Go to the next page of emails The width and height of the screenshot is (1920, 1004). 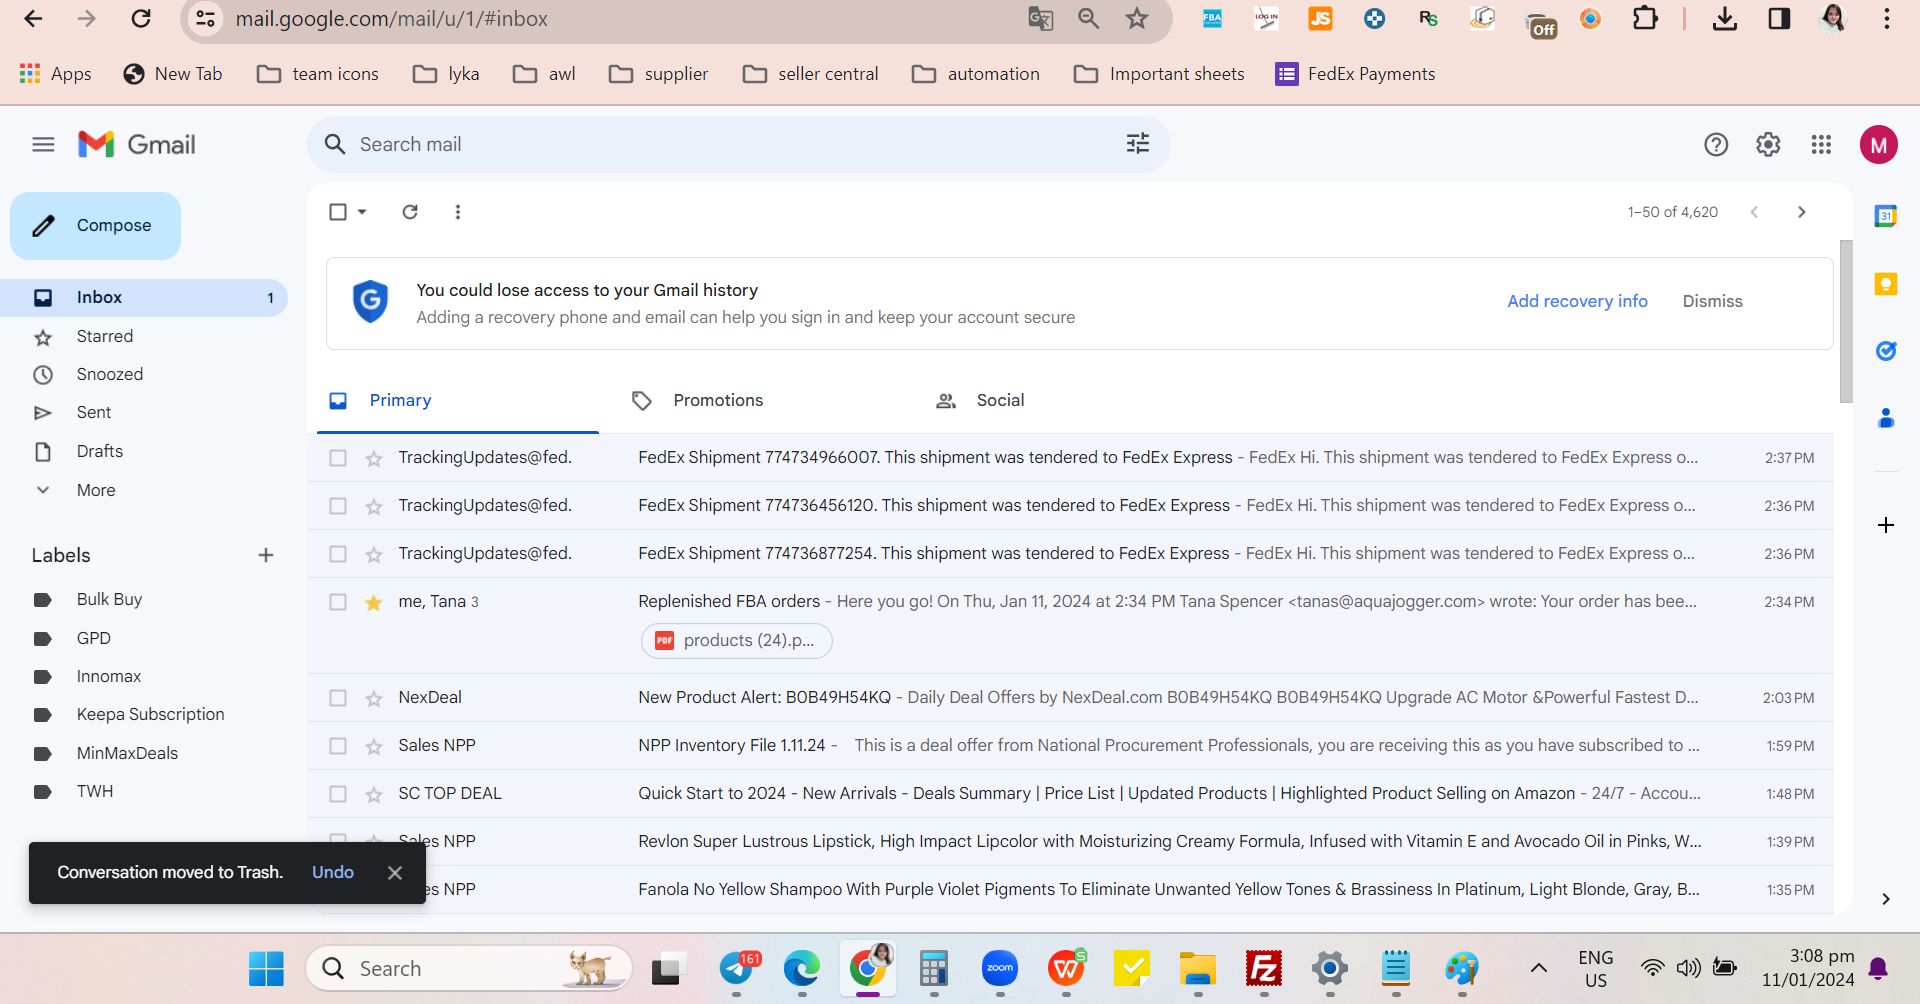(1802, 212)
